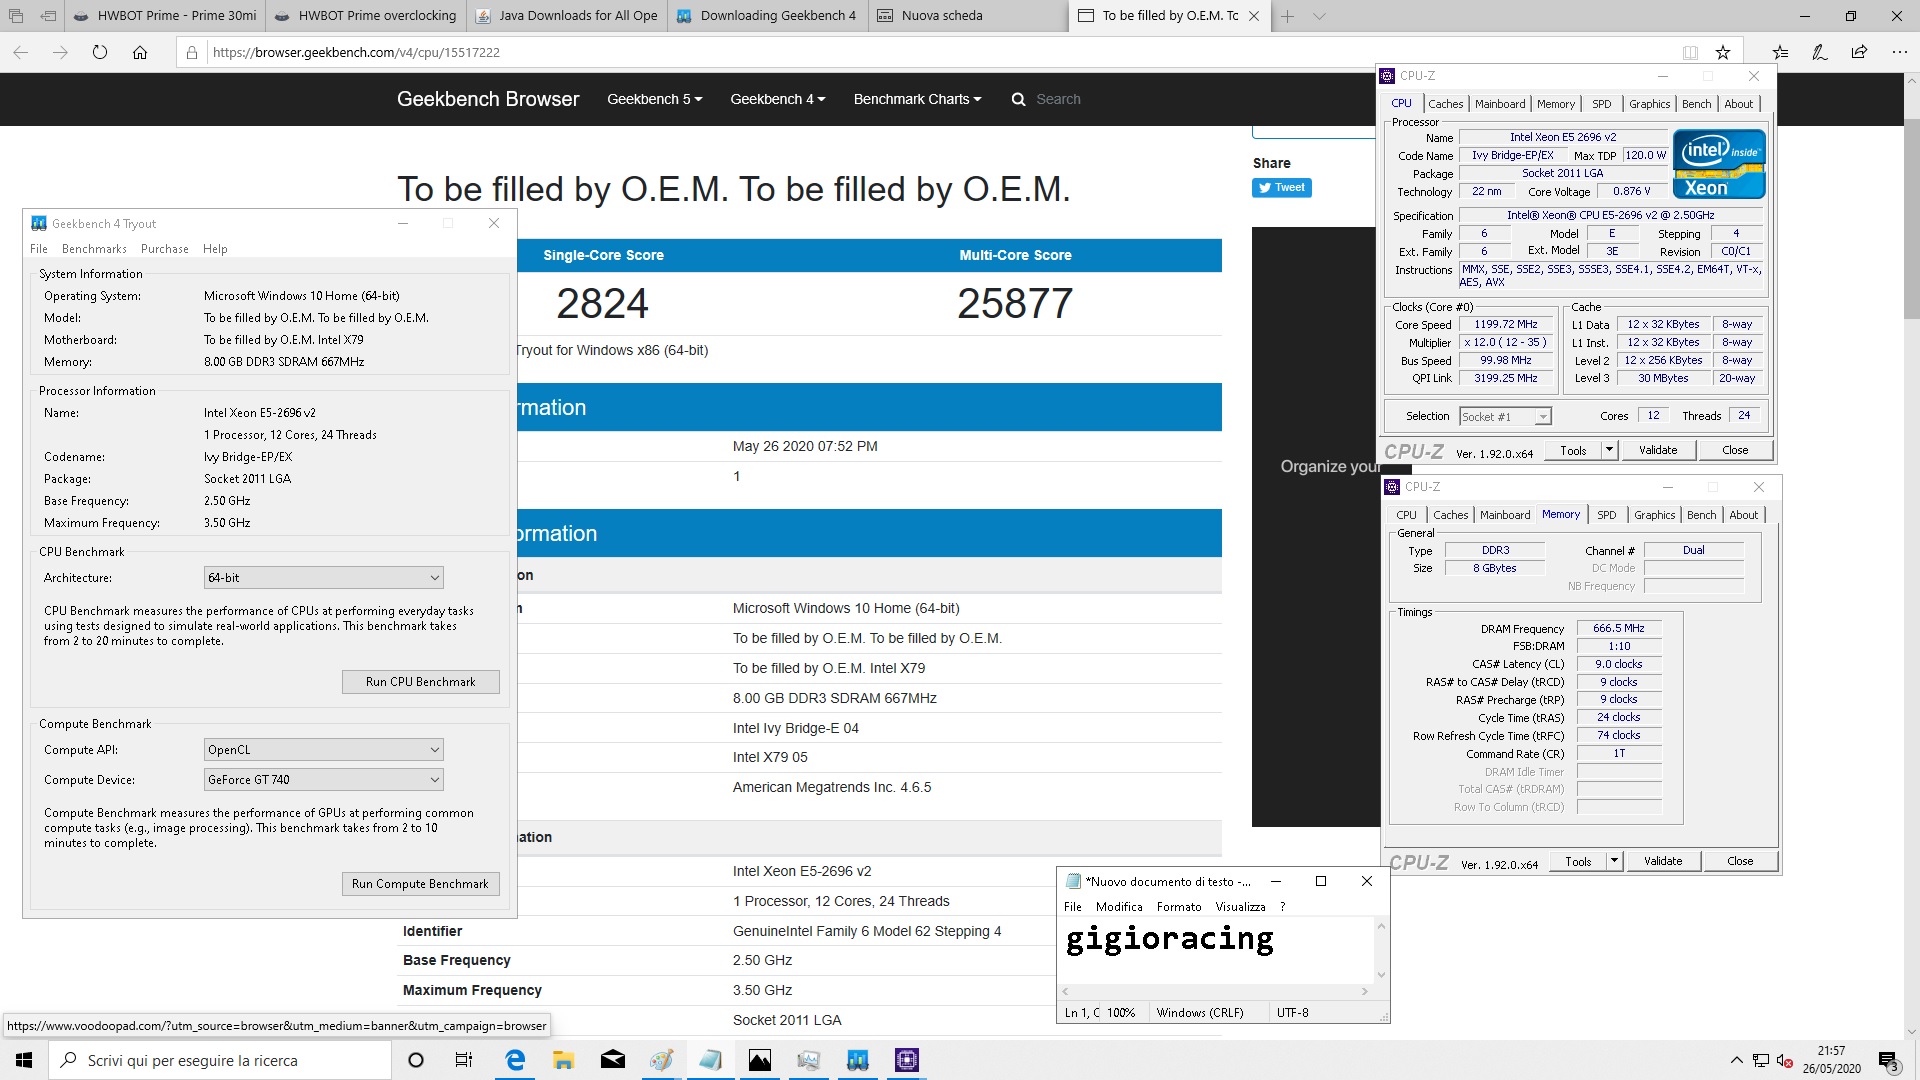Switch to HWBOT Prime overclocking browser tab
This screenshot has height=1080, width=1920.
[x=365, y=16]
